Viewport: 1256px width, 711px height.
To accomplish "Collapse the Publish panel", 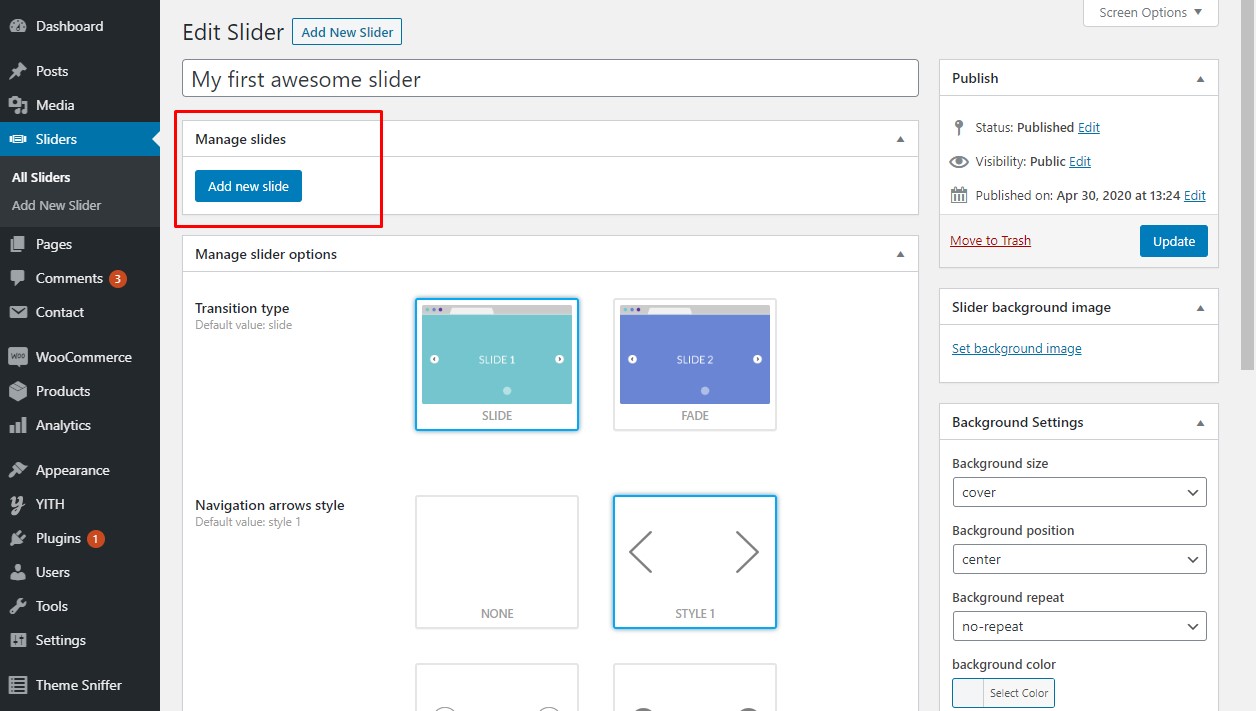I will pyautogui.click(x=1200, y=78).
